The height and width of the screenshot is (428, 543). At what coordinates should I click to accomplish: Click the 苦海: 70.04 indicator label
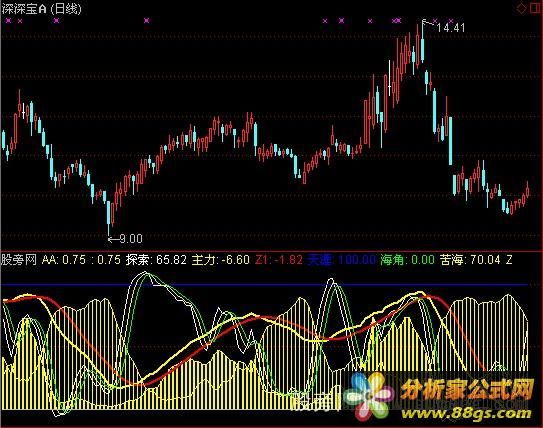point(470,260)
